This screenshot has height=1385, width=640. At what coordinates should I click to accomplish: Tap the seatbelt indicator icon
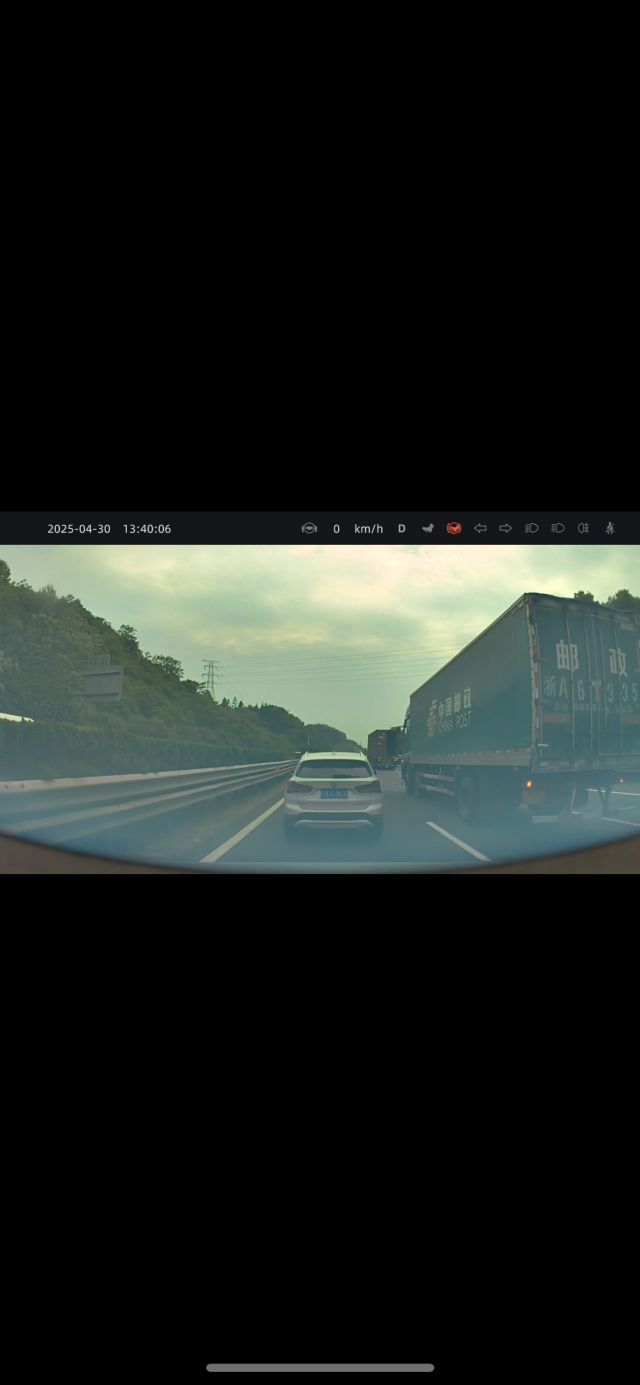tap(609, 528)
